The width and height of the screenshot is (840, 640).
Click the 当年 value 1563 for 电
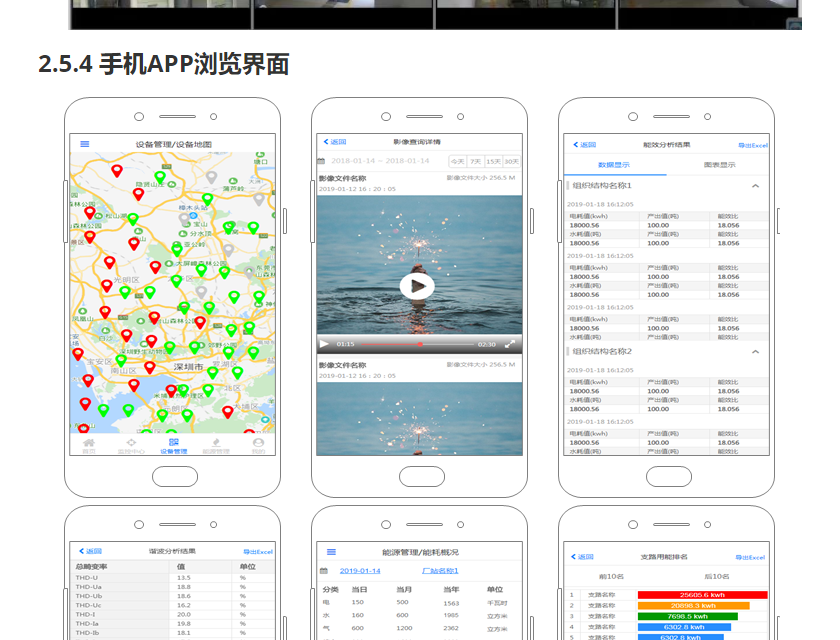point(451,603)
